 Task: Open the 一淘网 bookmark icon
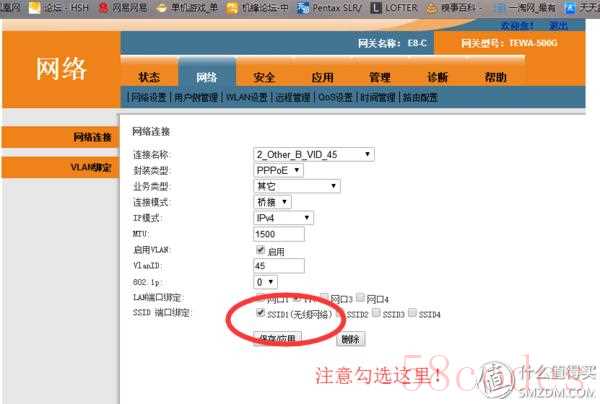click(x=499, y=8)
